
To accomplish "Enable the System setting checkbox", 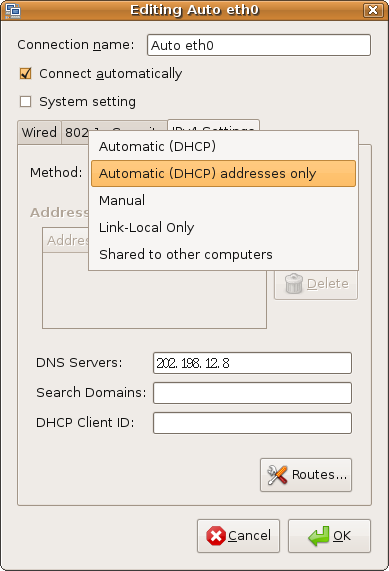I will (25, 102).
